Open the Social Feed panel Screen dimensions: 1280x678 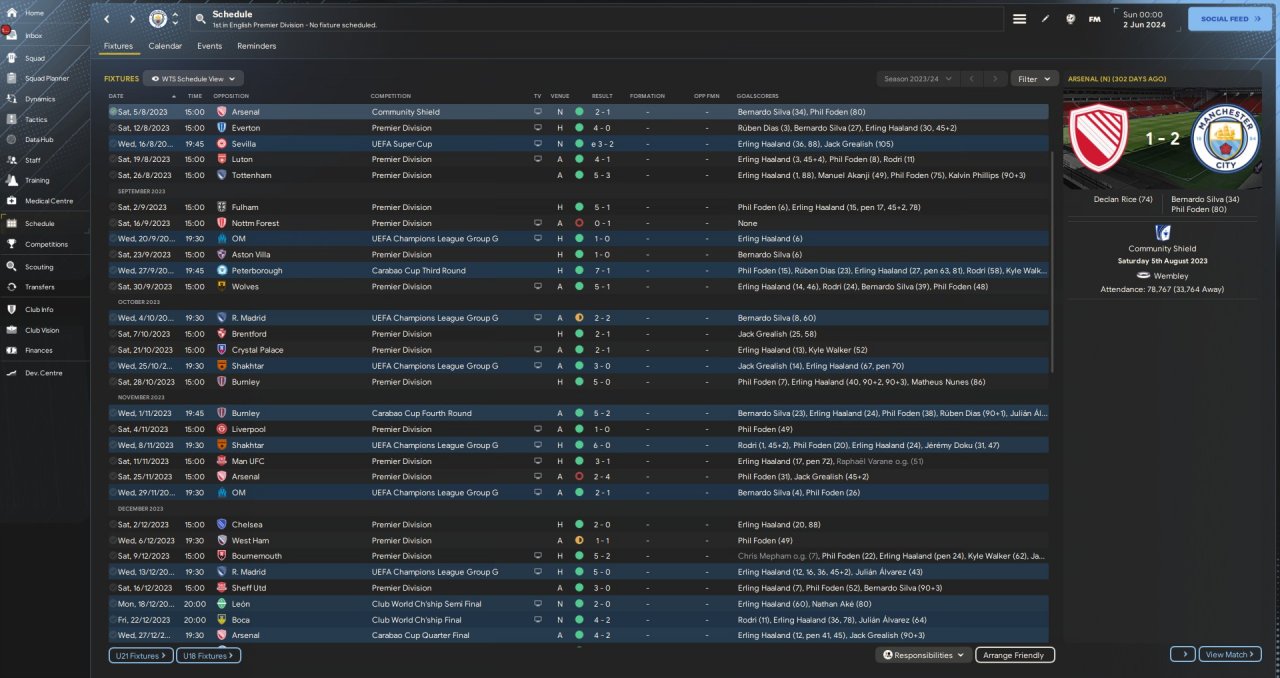tap(1230, 19)
